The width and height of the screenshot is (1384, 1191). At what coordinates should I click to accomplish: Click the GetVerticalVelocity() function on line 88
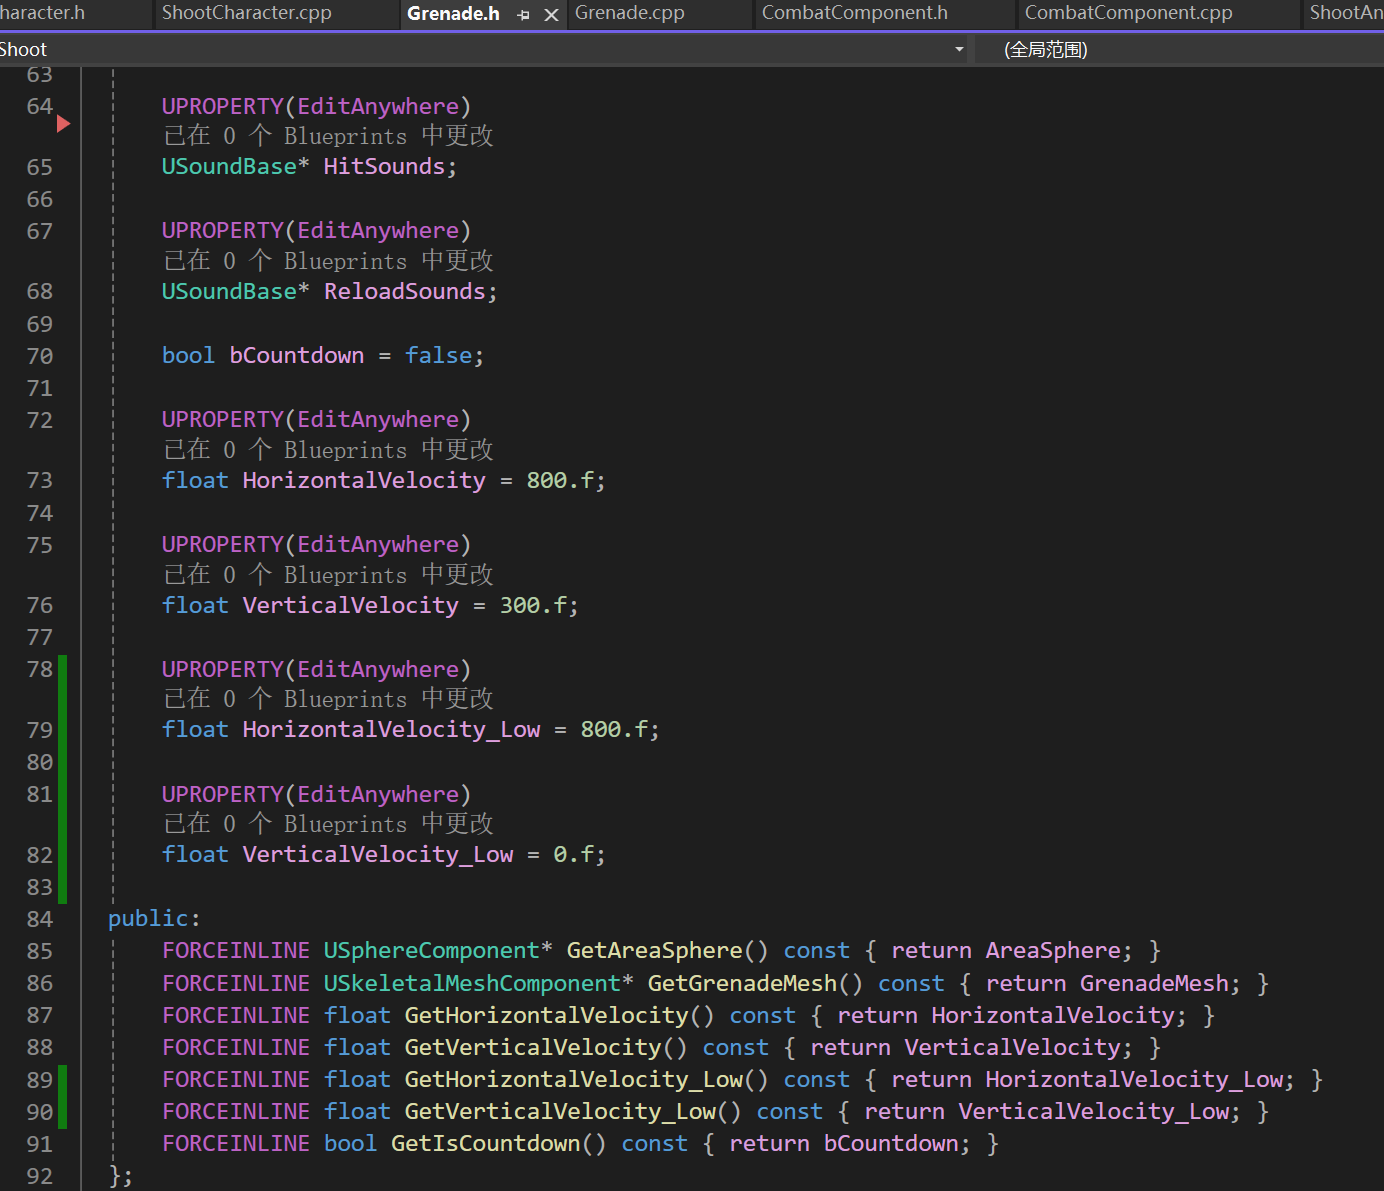point(533,1047)
